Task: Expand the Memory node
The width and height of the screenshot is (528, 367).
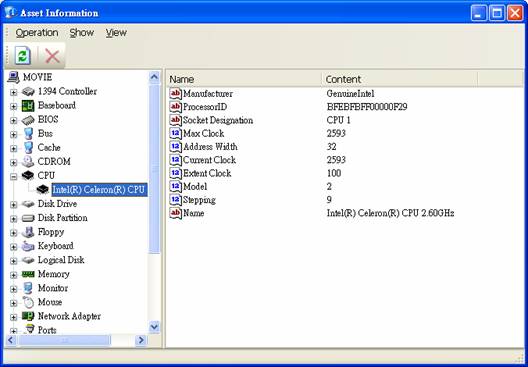Action: [x=13, y=275]
